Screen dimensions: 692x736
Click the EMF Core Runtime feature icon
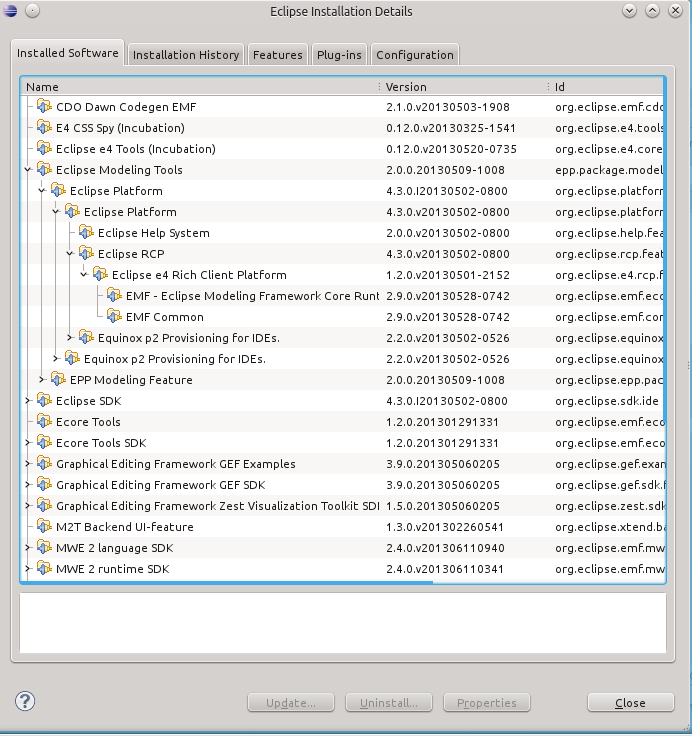coord(115,296)
